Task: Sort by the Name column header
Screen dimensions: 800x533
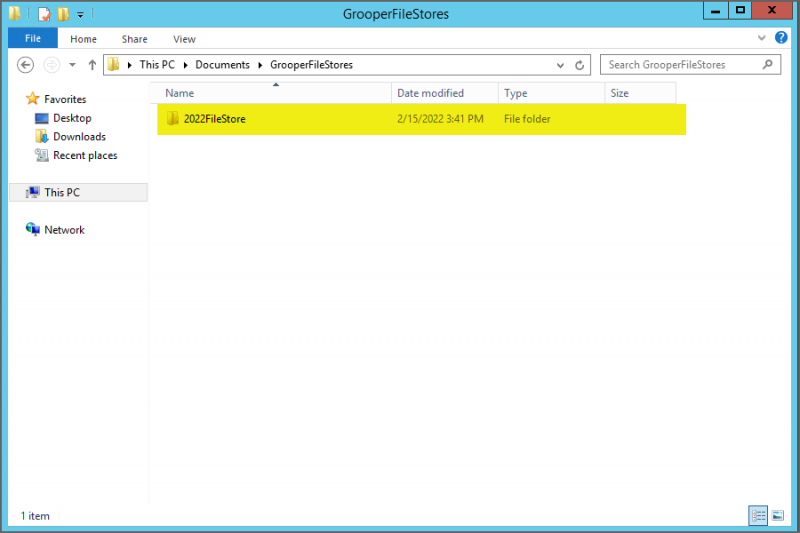Action: pos(273,93)
